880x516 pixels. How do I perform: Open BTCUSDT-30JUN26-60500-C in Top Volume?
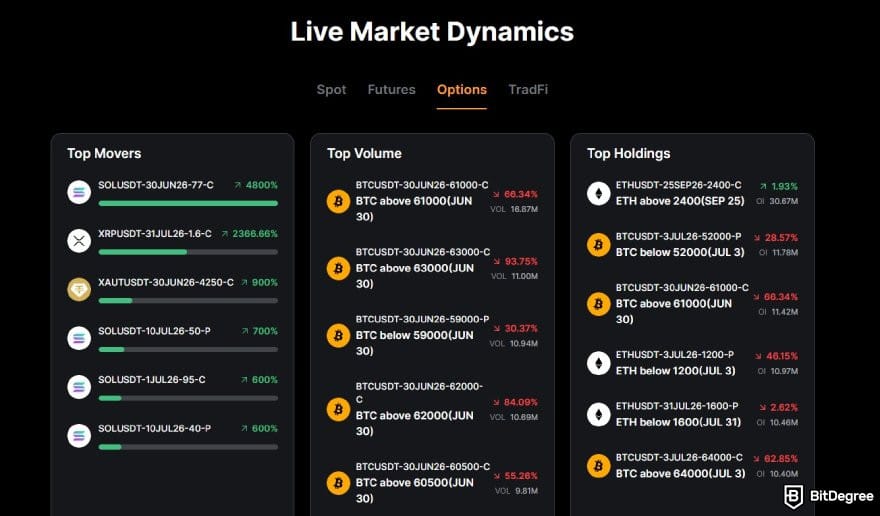click(x=423, y=467)
